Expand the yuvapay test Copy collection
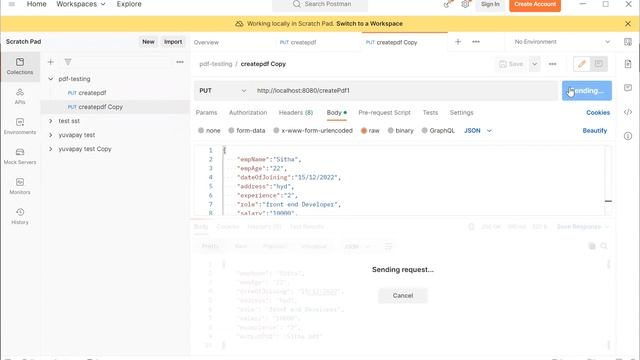 [x=51, y=149]
